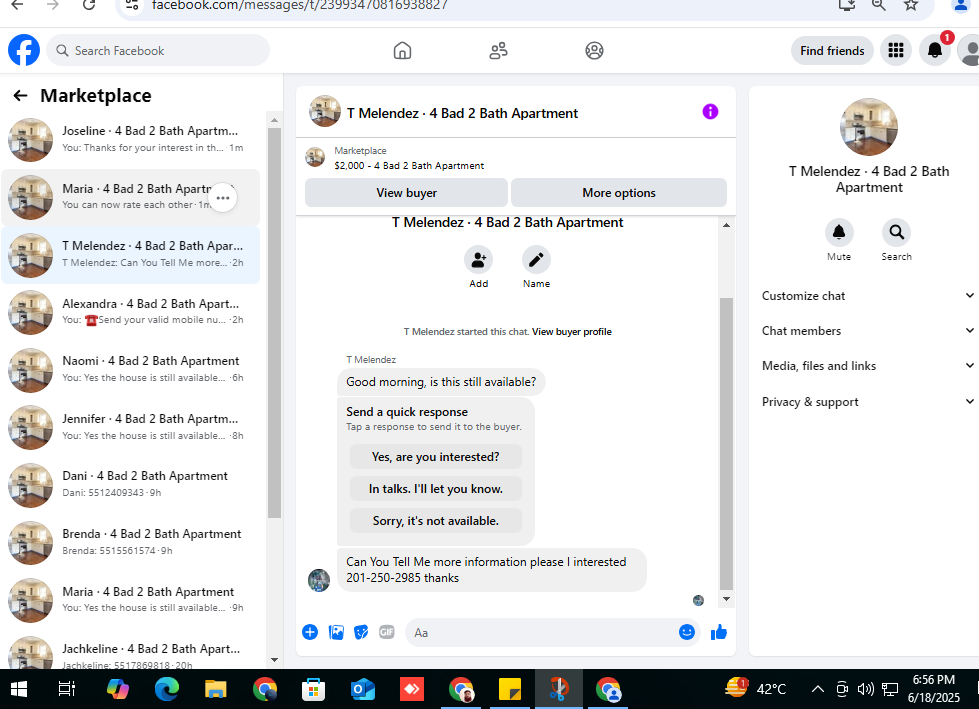Send a thumbs-up like
979x709 pixels.
coord(719,632)
